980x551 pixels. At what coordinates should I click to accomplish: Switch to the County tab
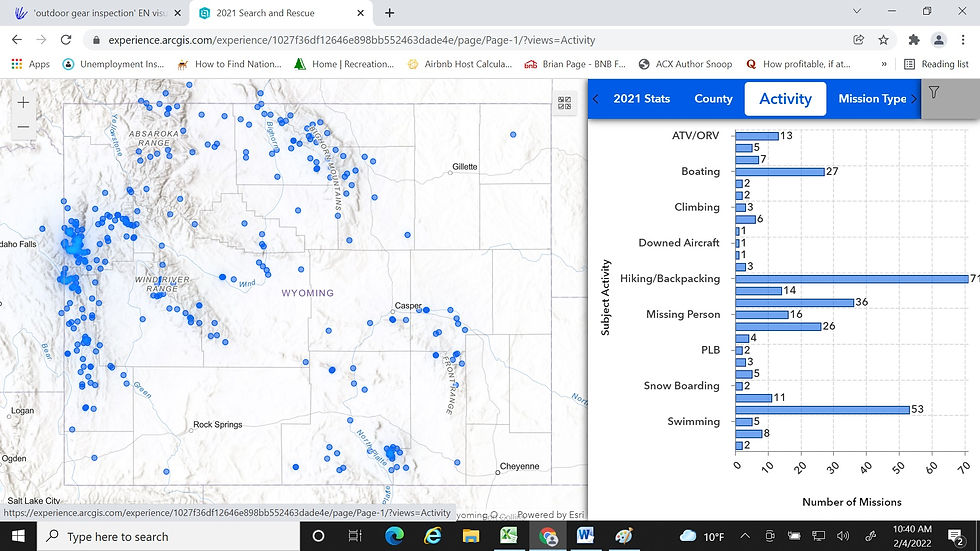click(x=713, y=99)
